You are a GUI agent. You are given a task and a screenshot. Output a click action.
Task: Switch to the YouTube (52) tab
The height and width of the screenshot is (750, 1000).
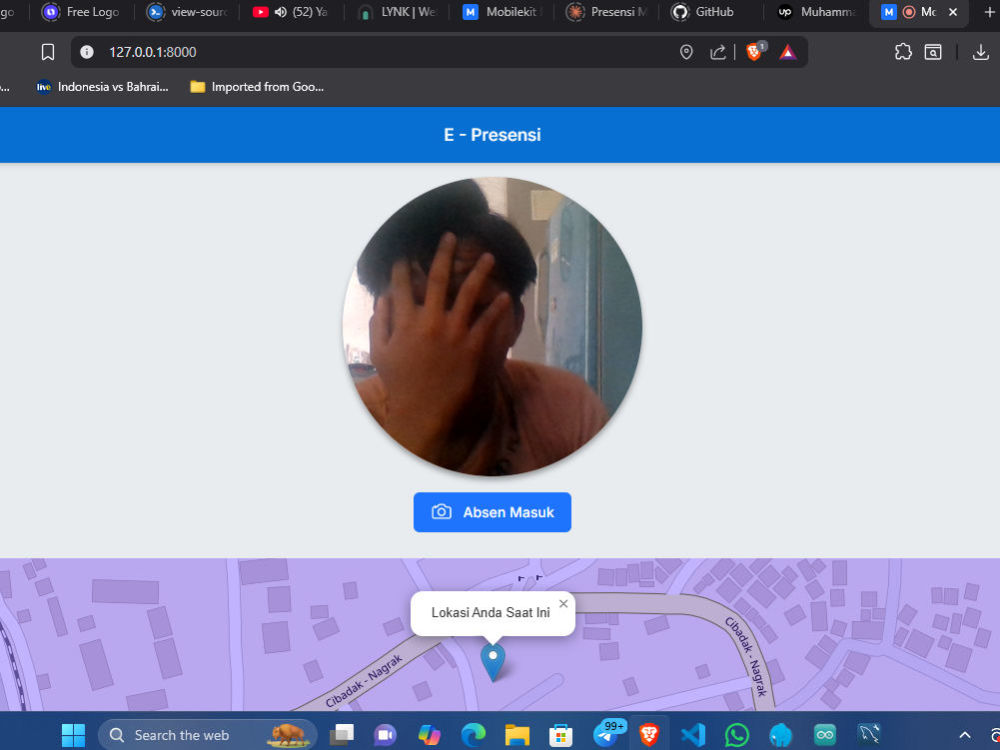(x=291, y=12)
